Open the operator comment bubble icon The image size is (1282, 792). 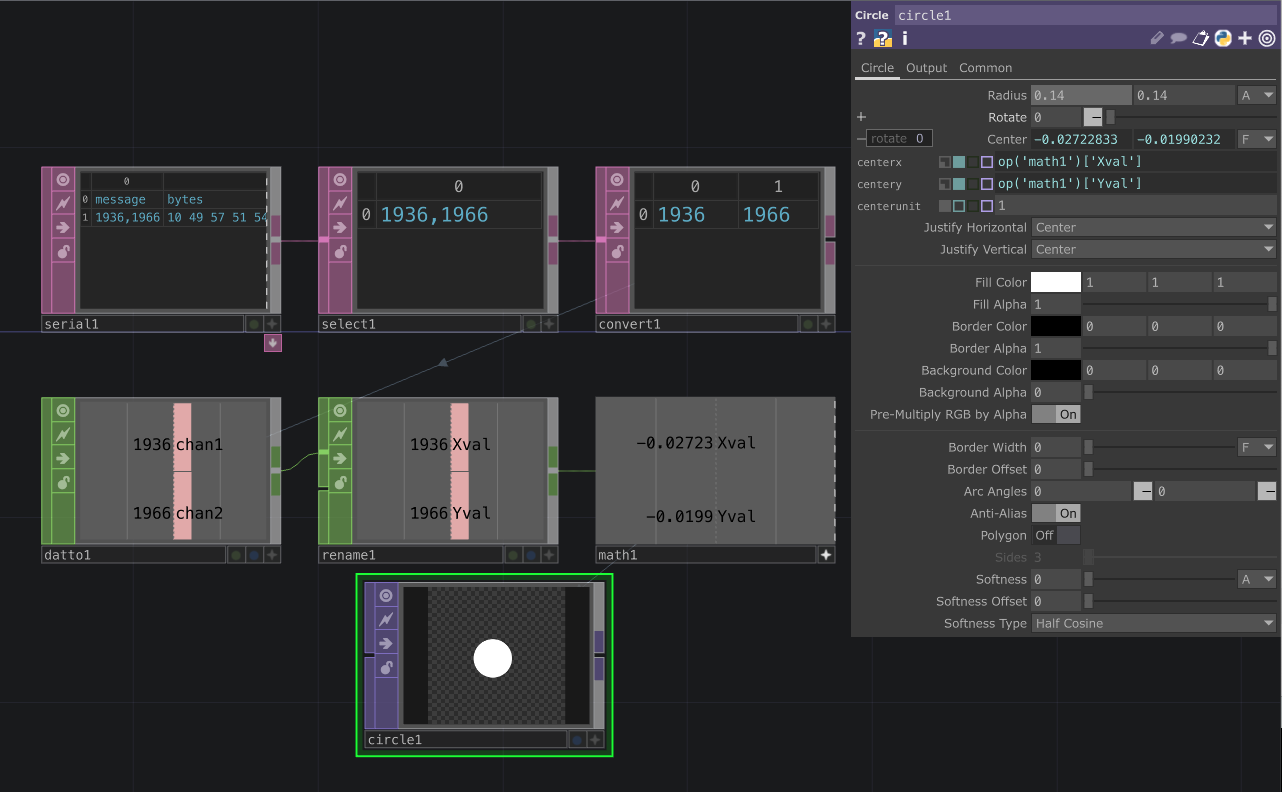tap(1179, 39)
